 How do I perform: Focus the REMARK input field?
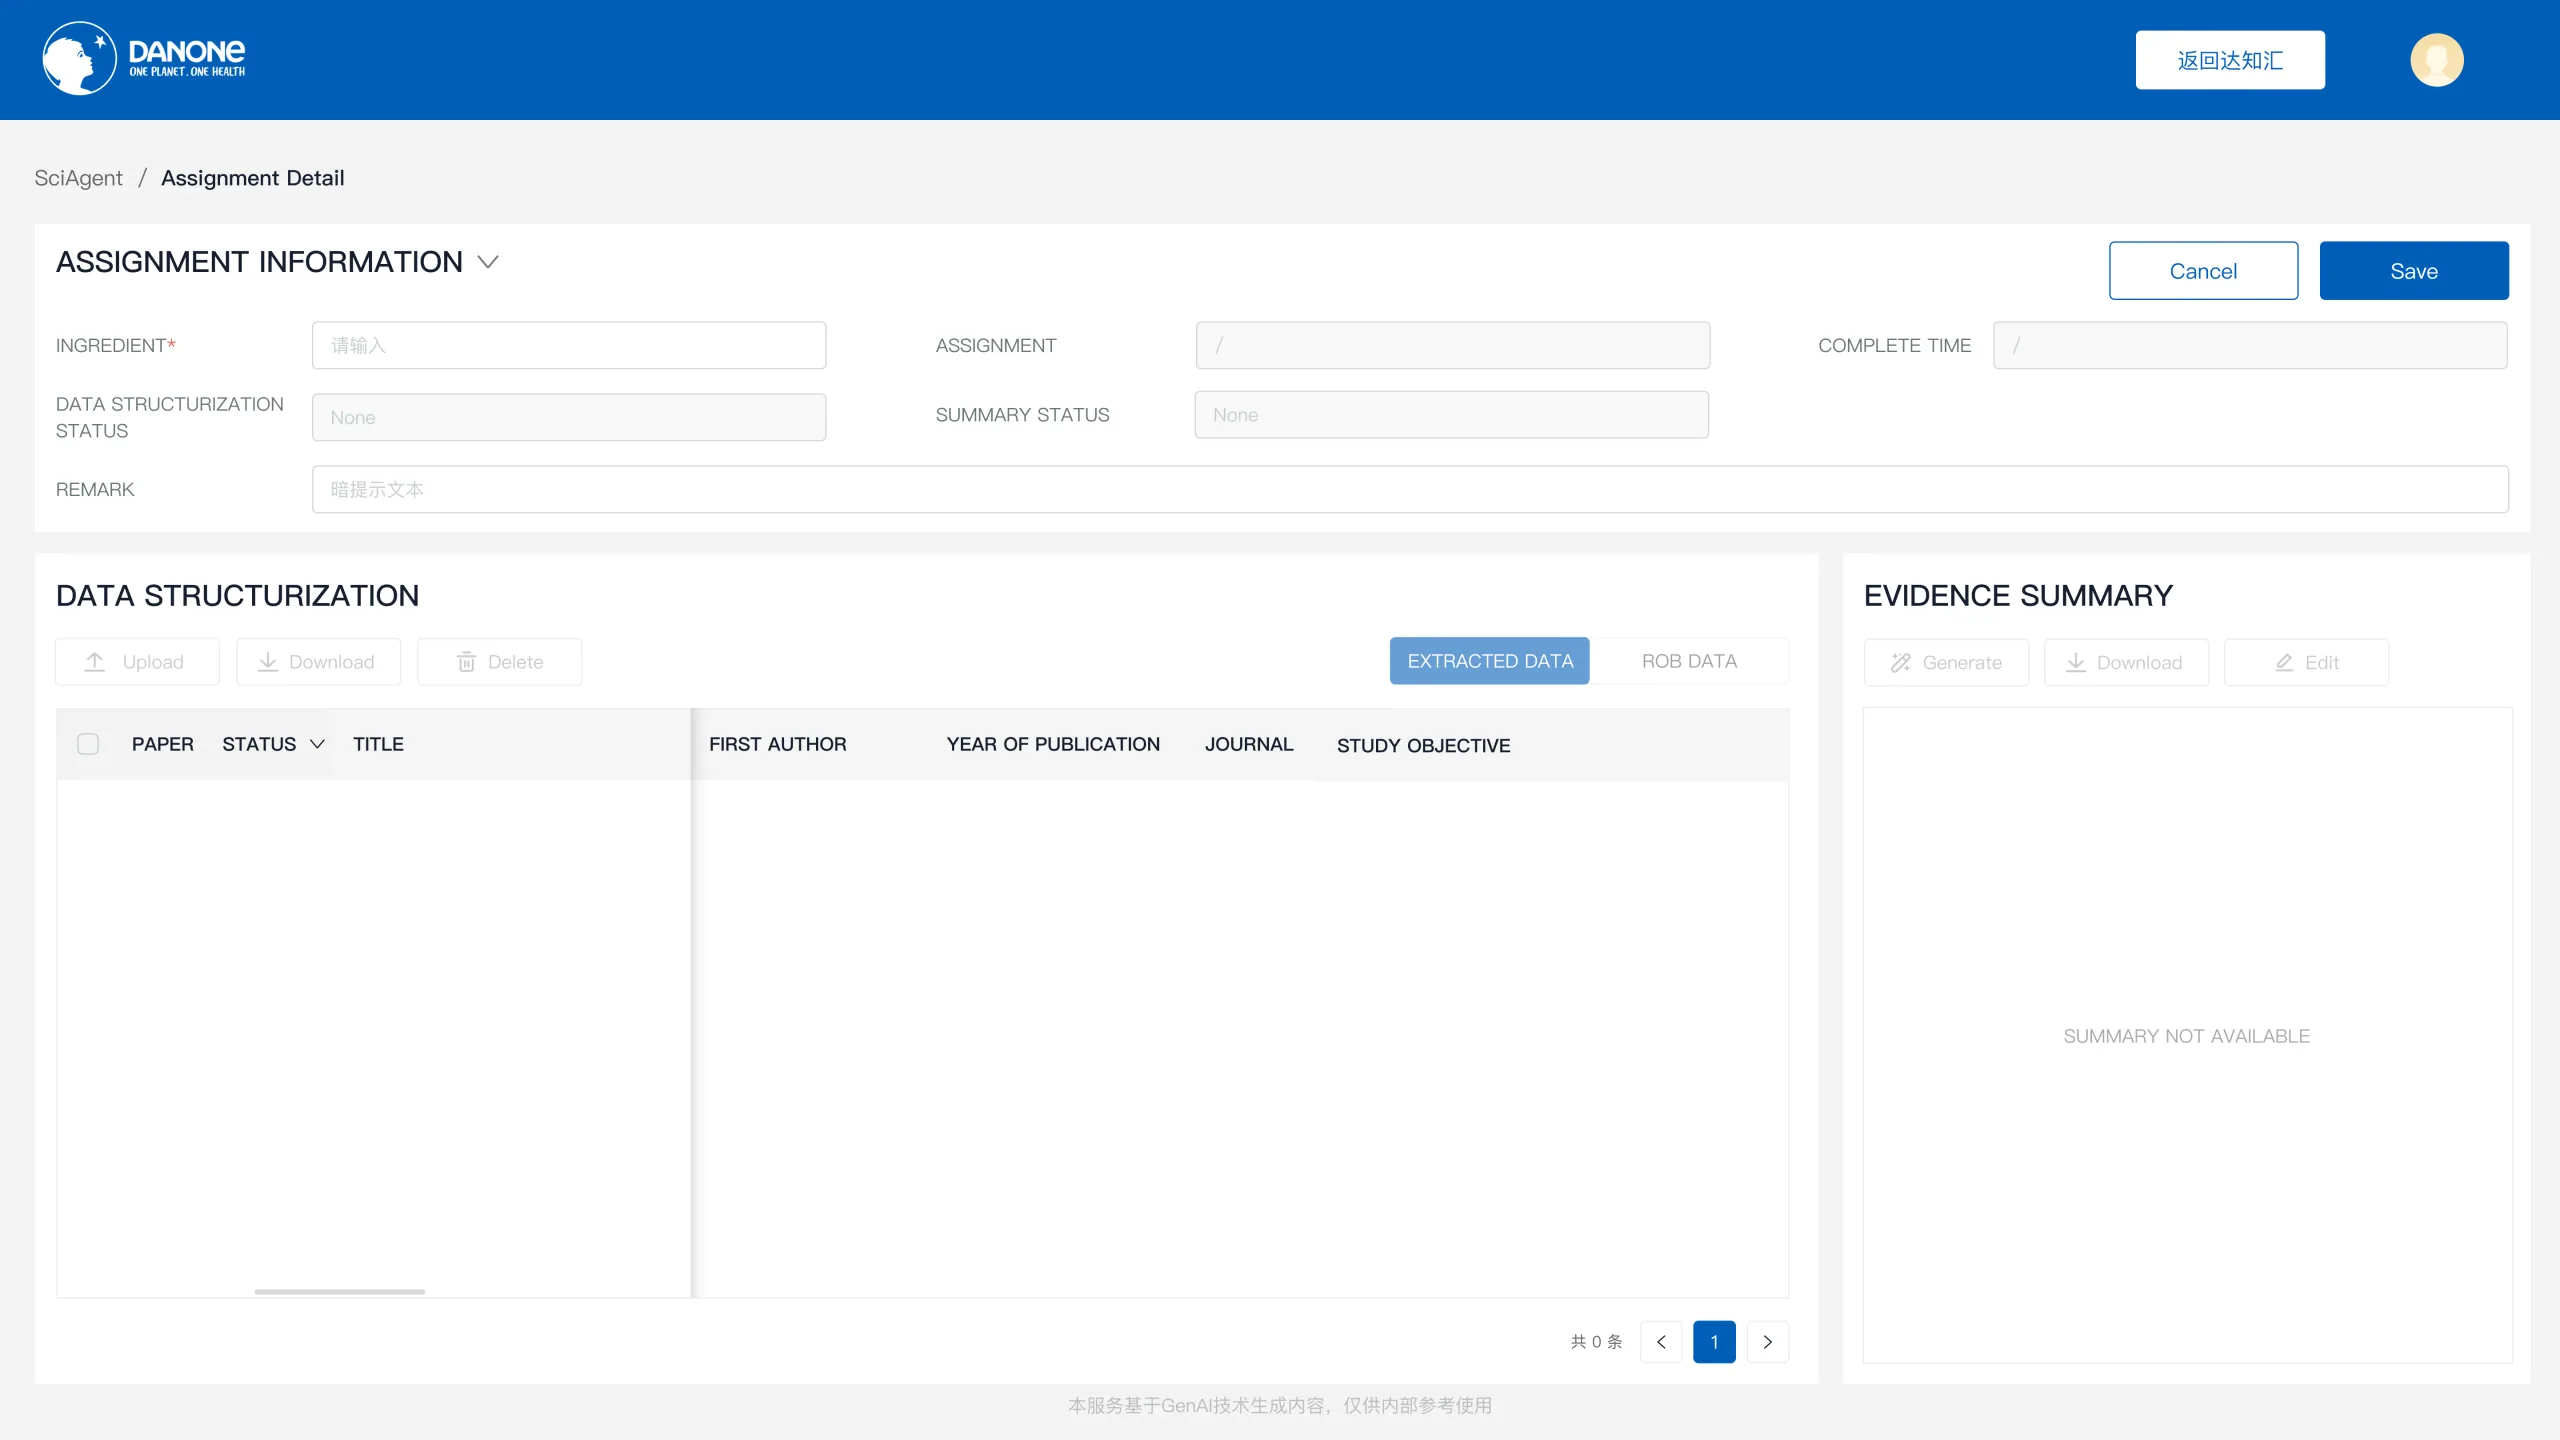[x=1410, y=489]
